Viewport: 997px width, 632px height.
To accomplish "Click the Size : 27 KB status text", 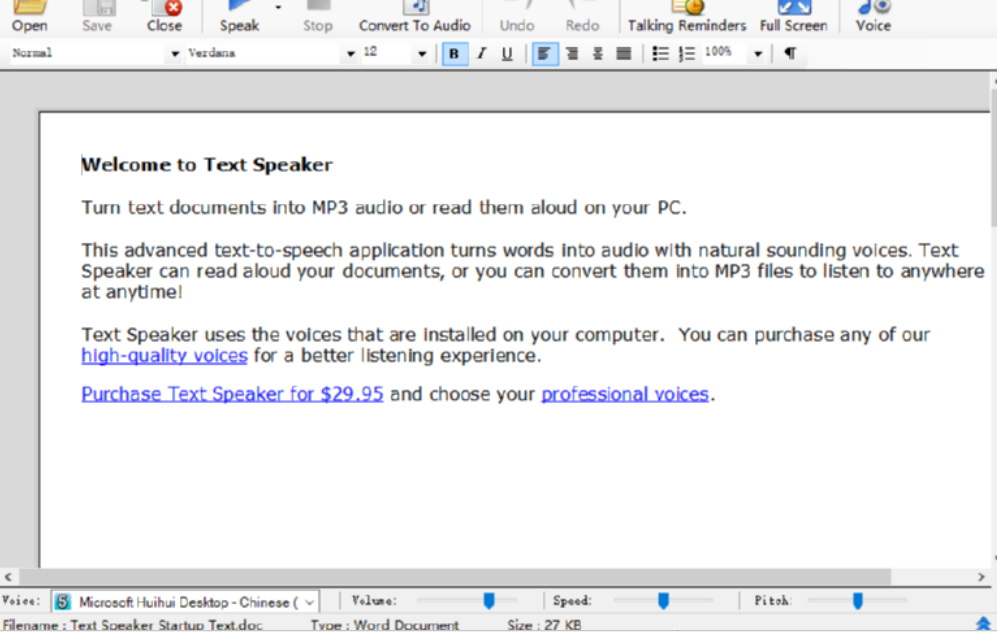I will tap(544, 624).
